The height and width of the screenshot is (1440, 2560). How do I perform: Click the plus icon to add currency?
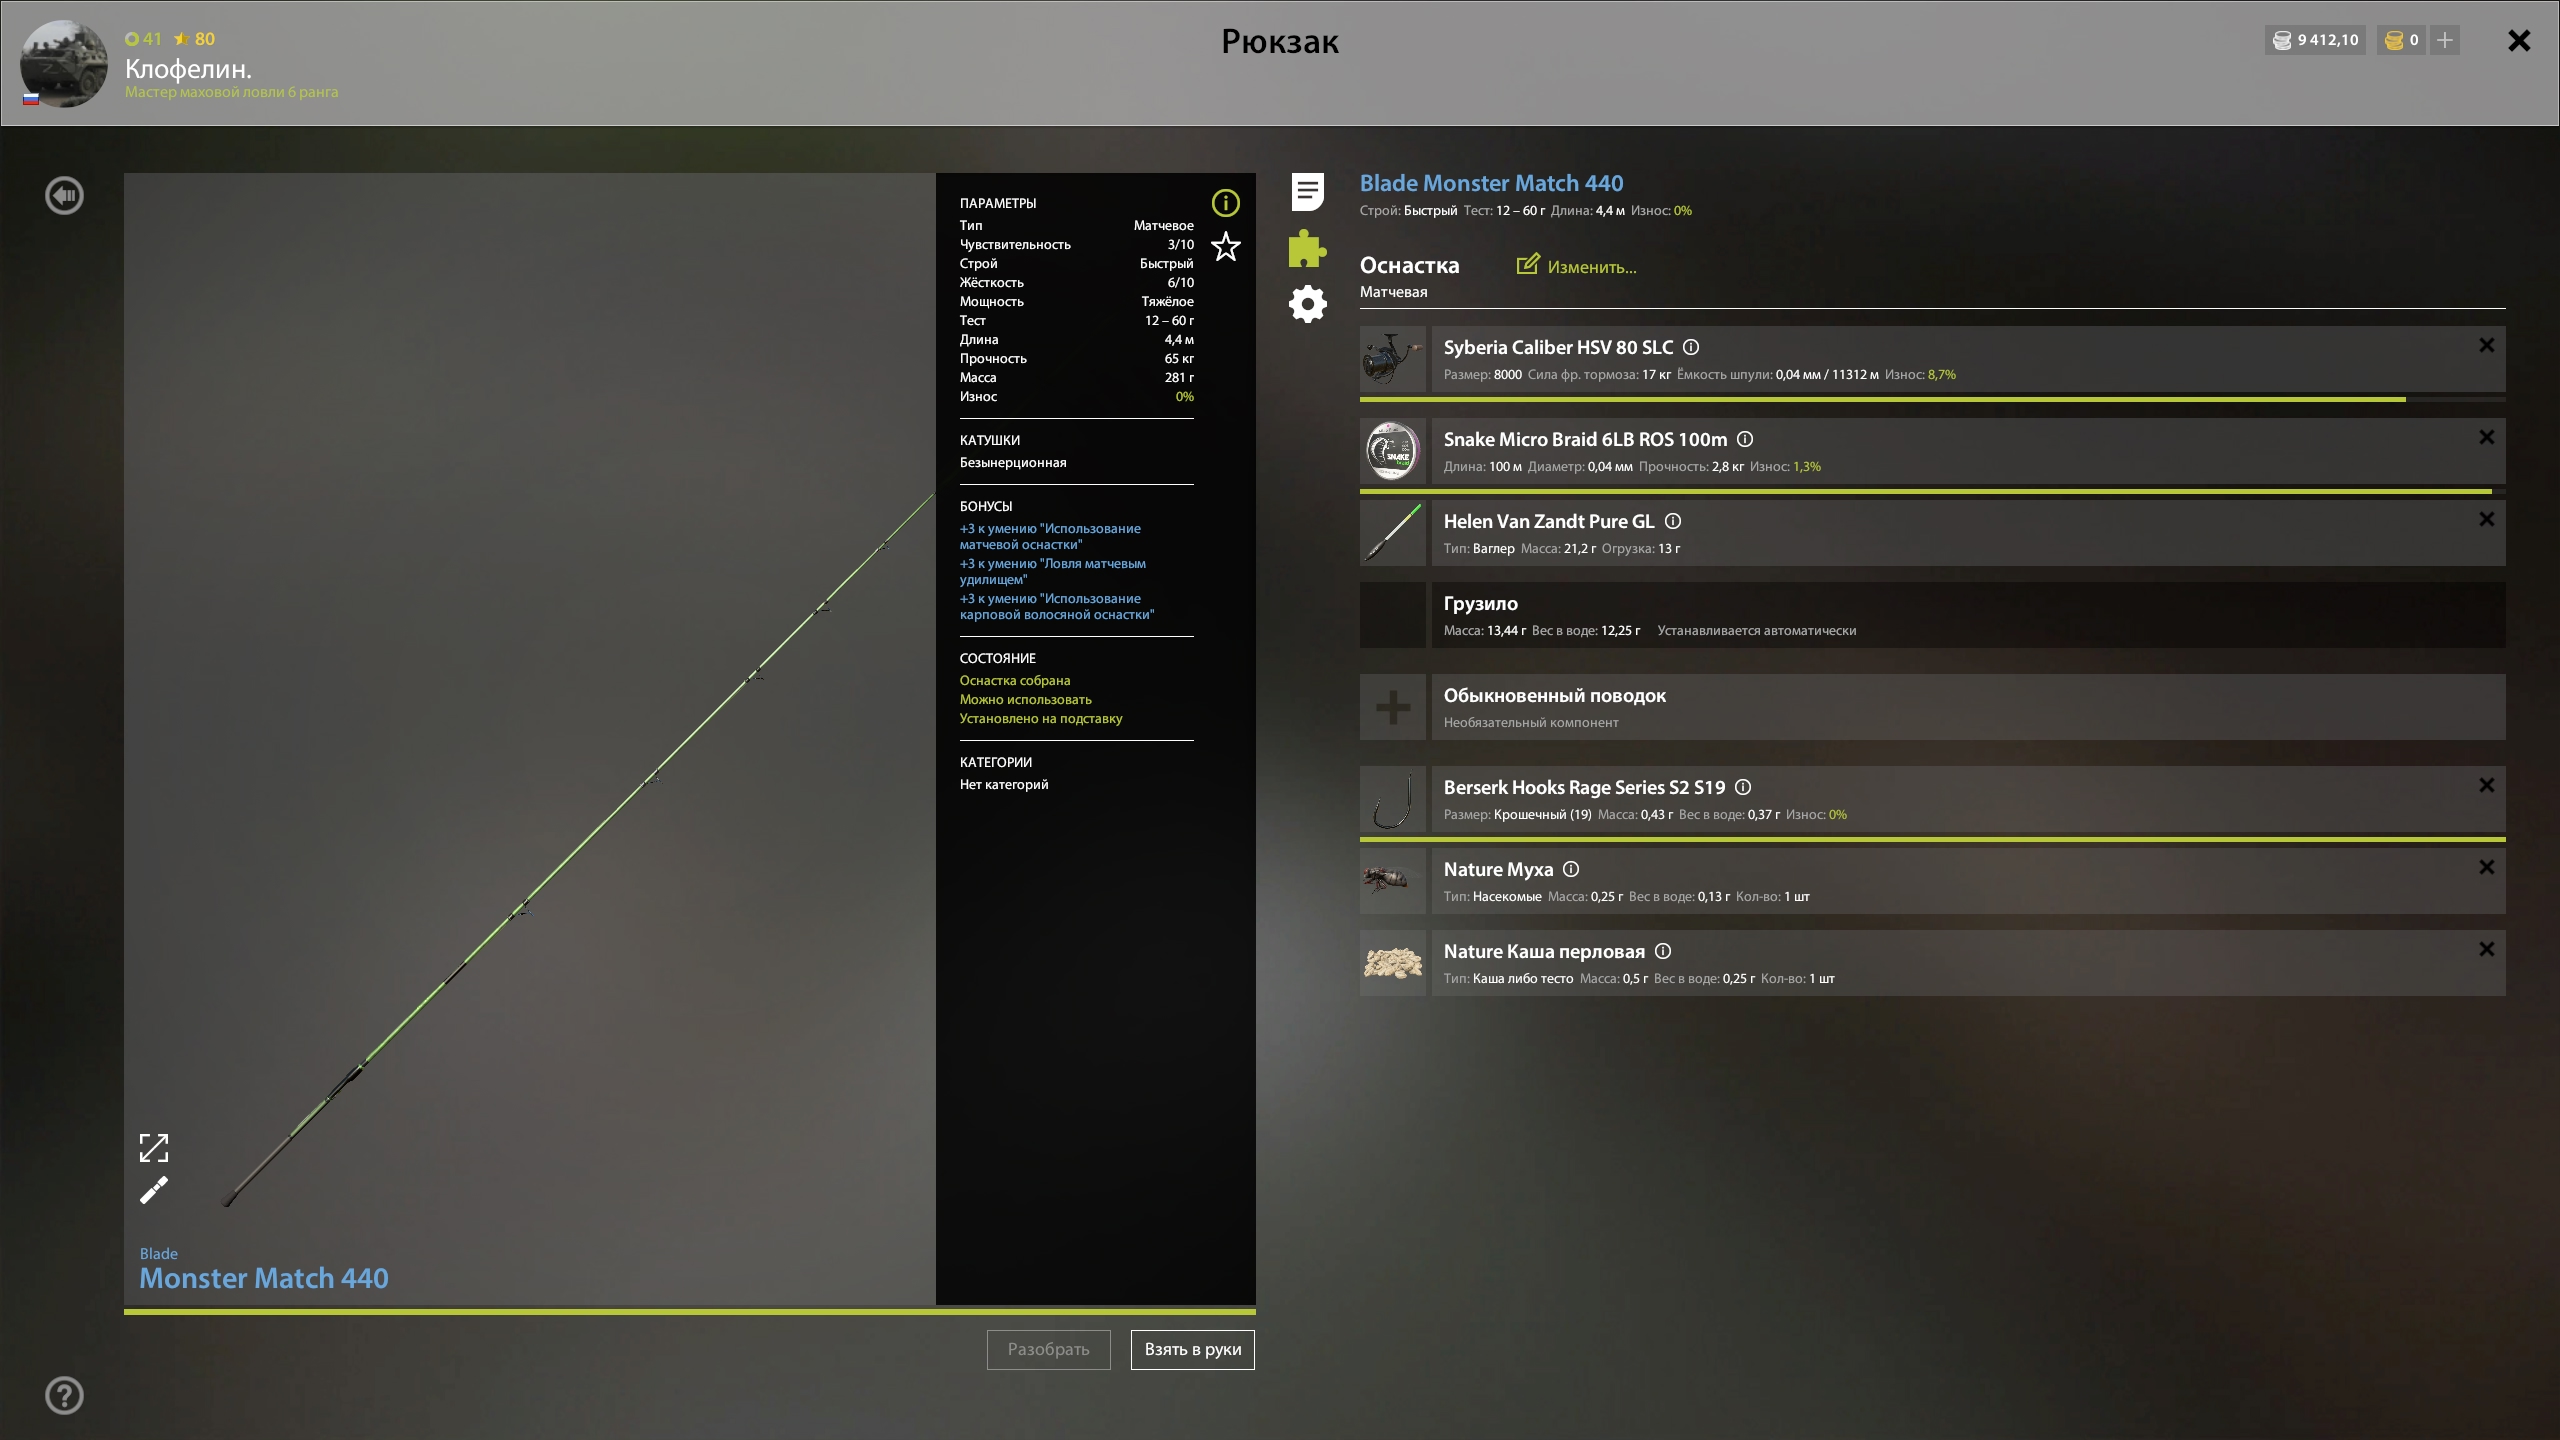point(2445,40)
